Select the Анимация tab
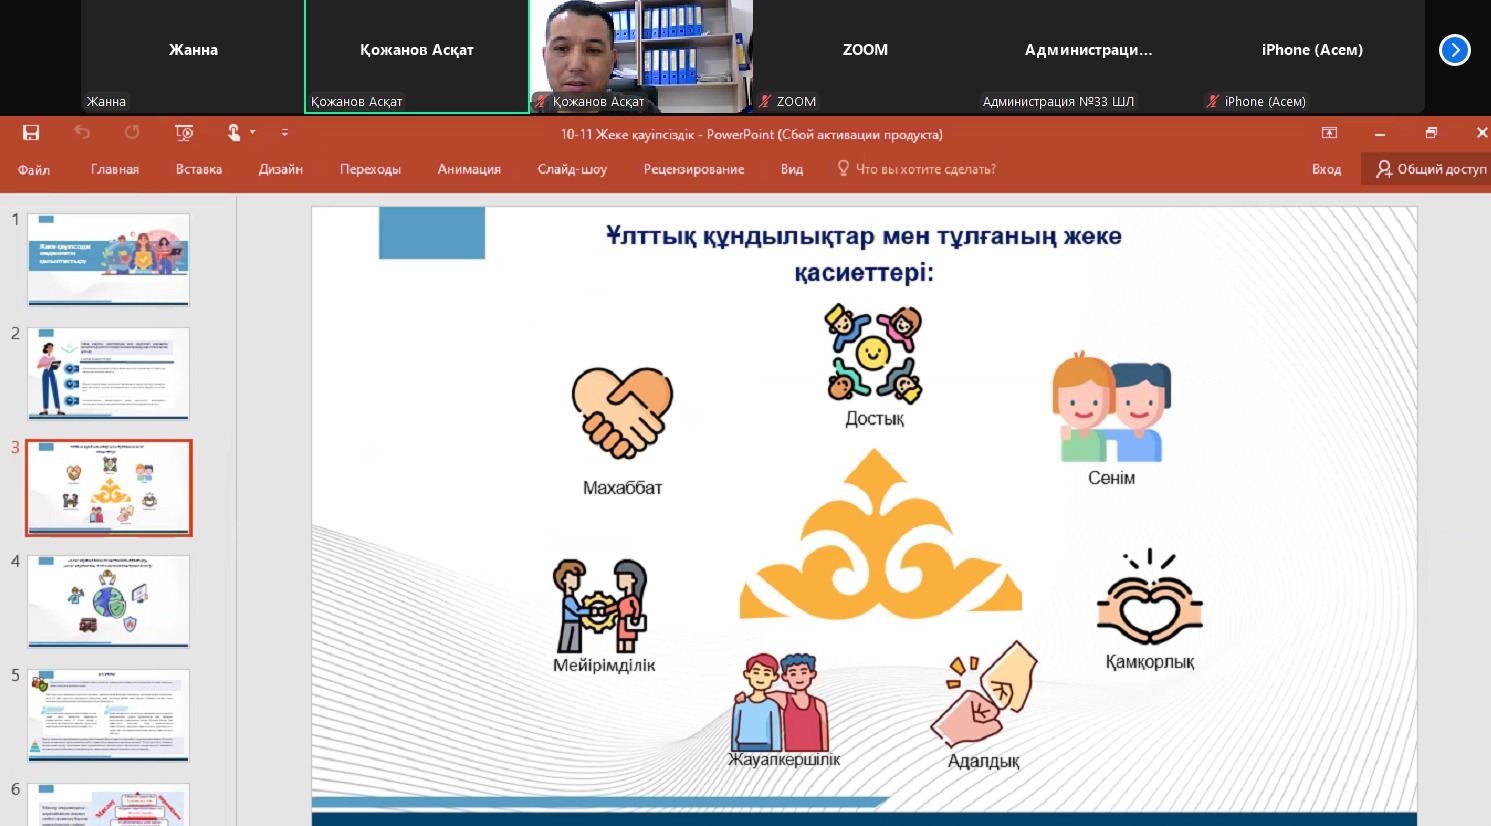Screen dimensions: 1491x826 pyautogui.click(x=469, y=170)
